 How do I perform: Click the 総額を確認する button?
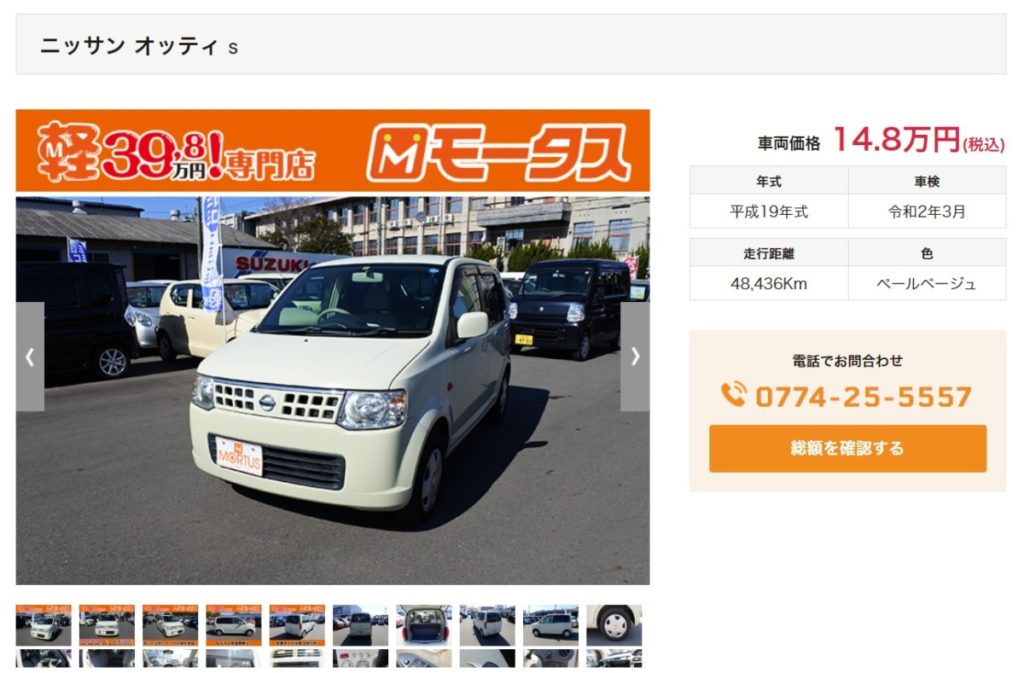(x=848, y=448)
